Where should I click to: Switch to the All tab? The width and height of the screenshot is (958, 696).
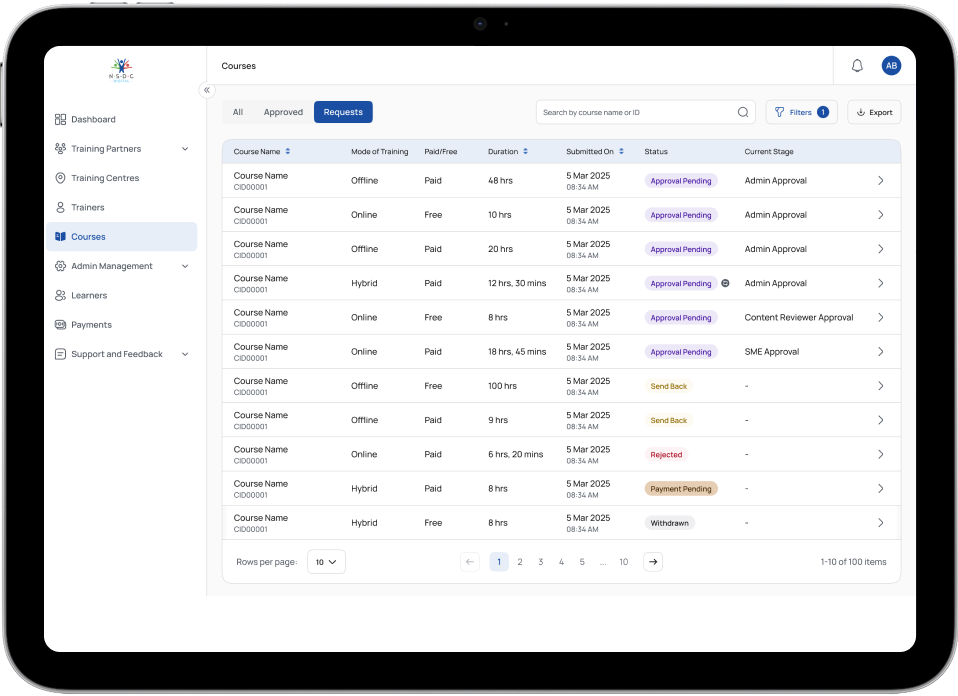point(238,112)
